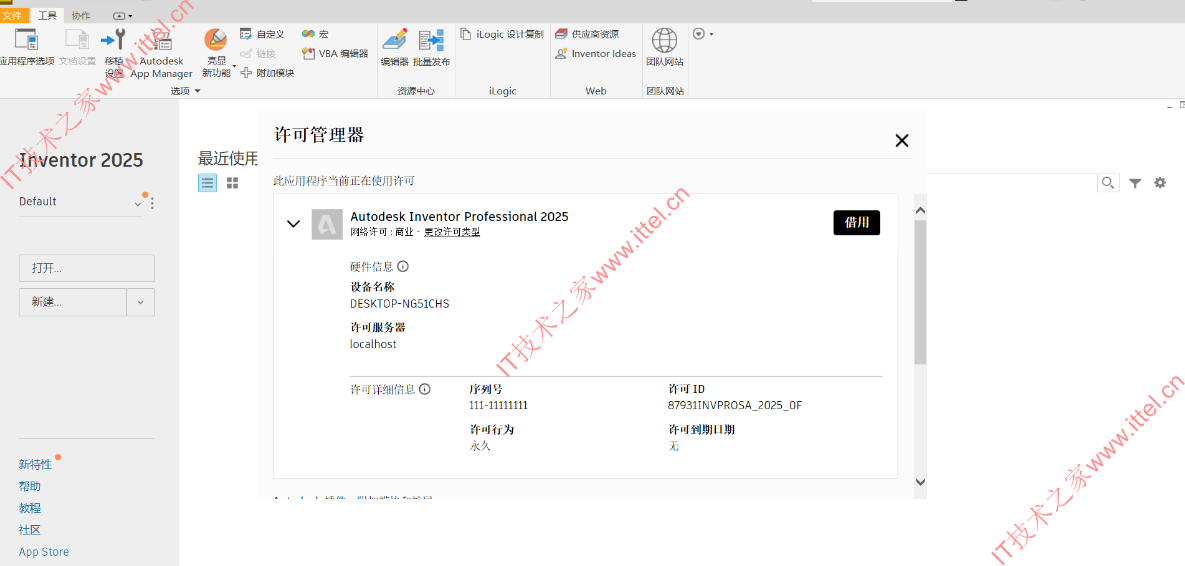The height and width of the screenshot is (566, 1185).
Task: Expand Options (选项) panel dropdown
Action: pyautogui.click(x=186, y=91)
